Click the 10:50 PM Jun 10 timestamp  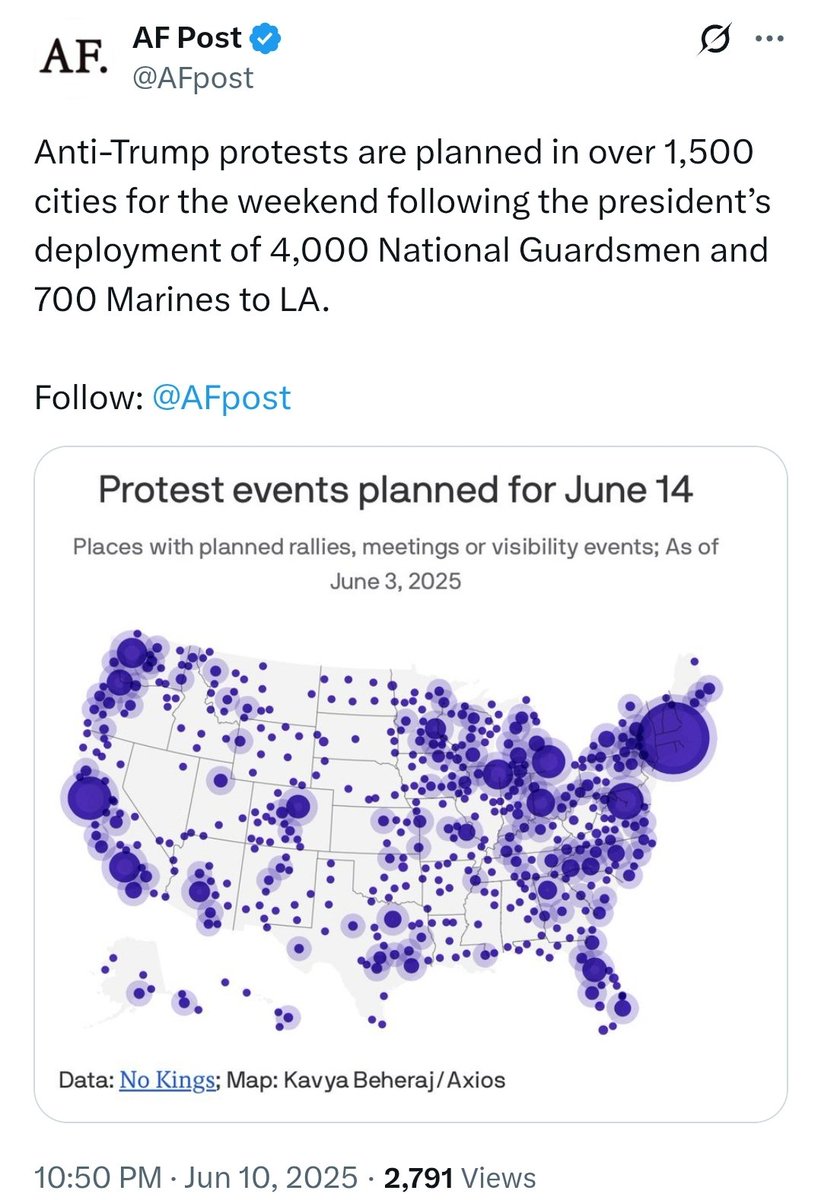[196, 1177]
